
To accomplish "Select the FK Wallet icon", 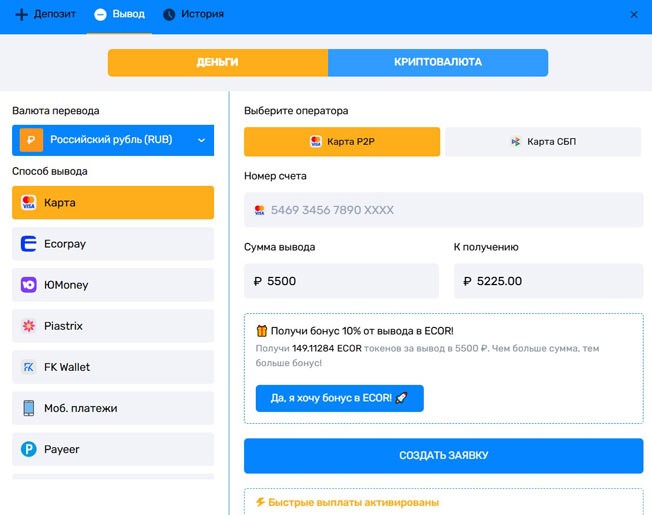I will tap(28, 367).
